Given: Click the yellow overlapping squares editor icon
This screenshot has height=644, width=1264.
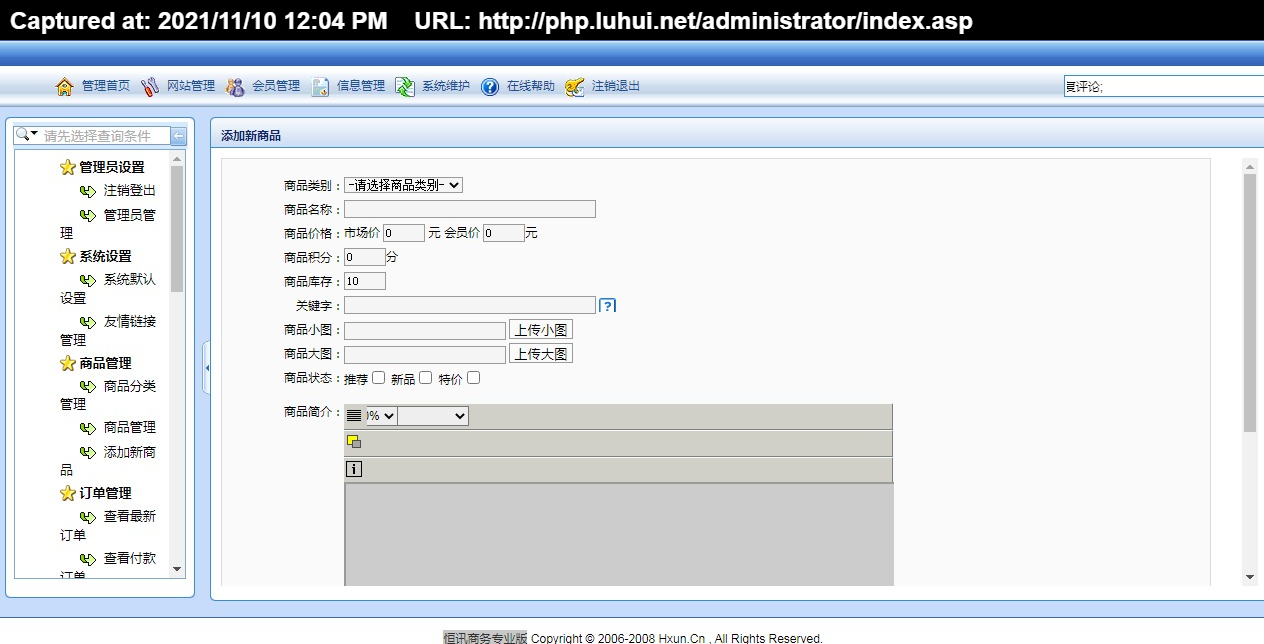Looking at the screenshot, I should point(354,442).
